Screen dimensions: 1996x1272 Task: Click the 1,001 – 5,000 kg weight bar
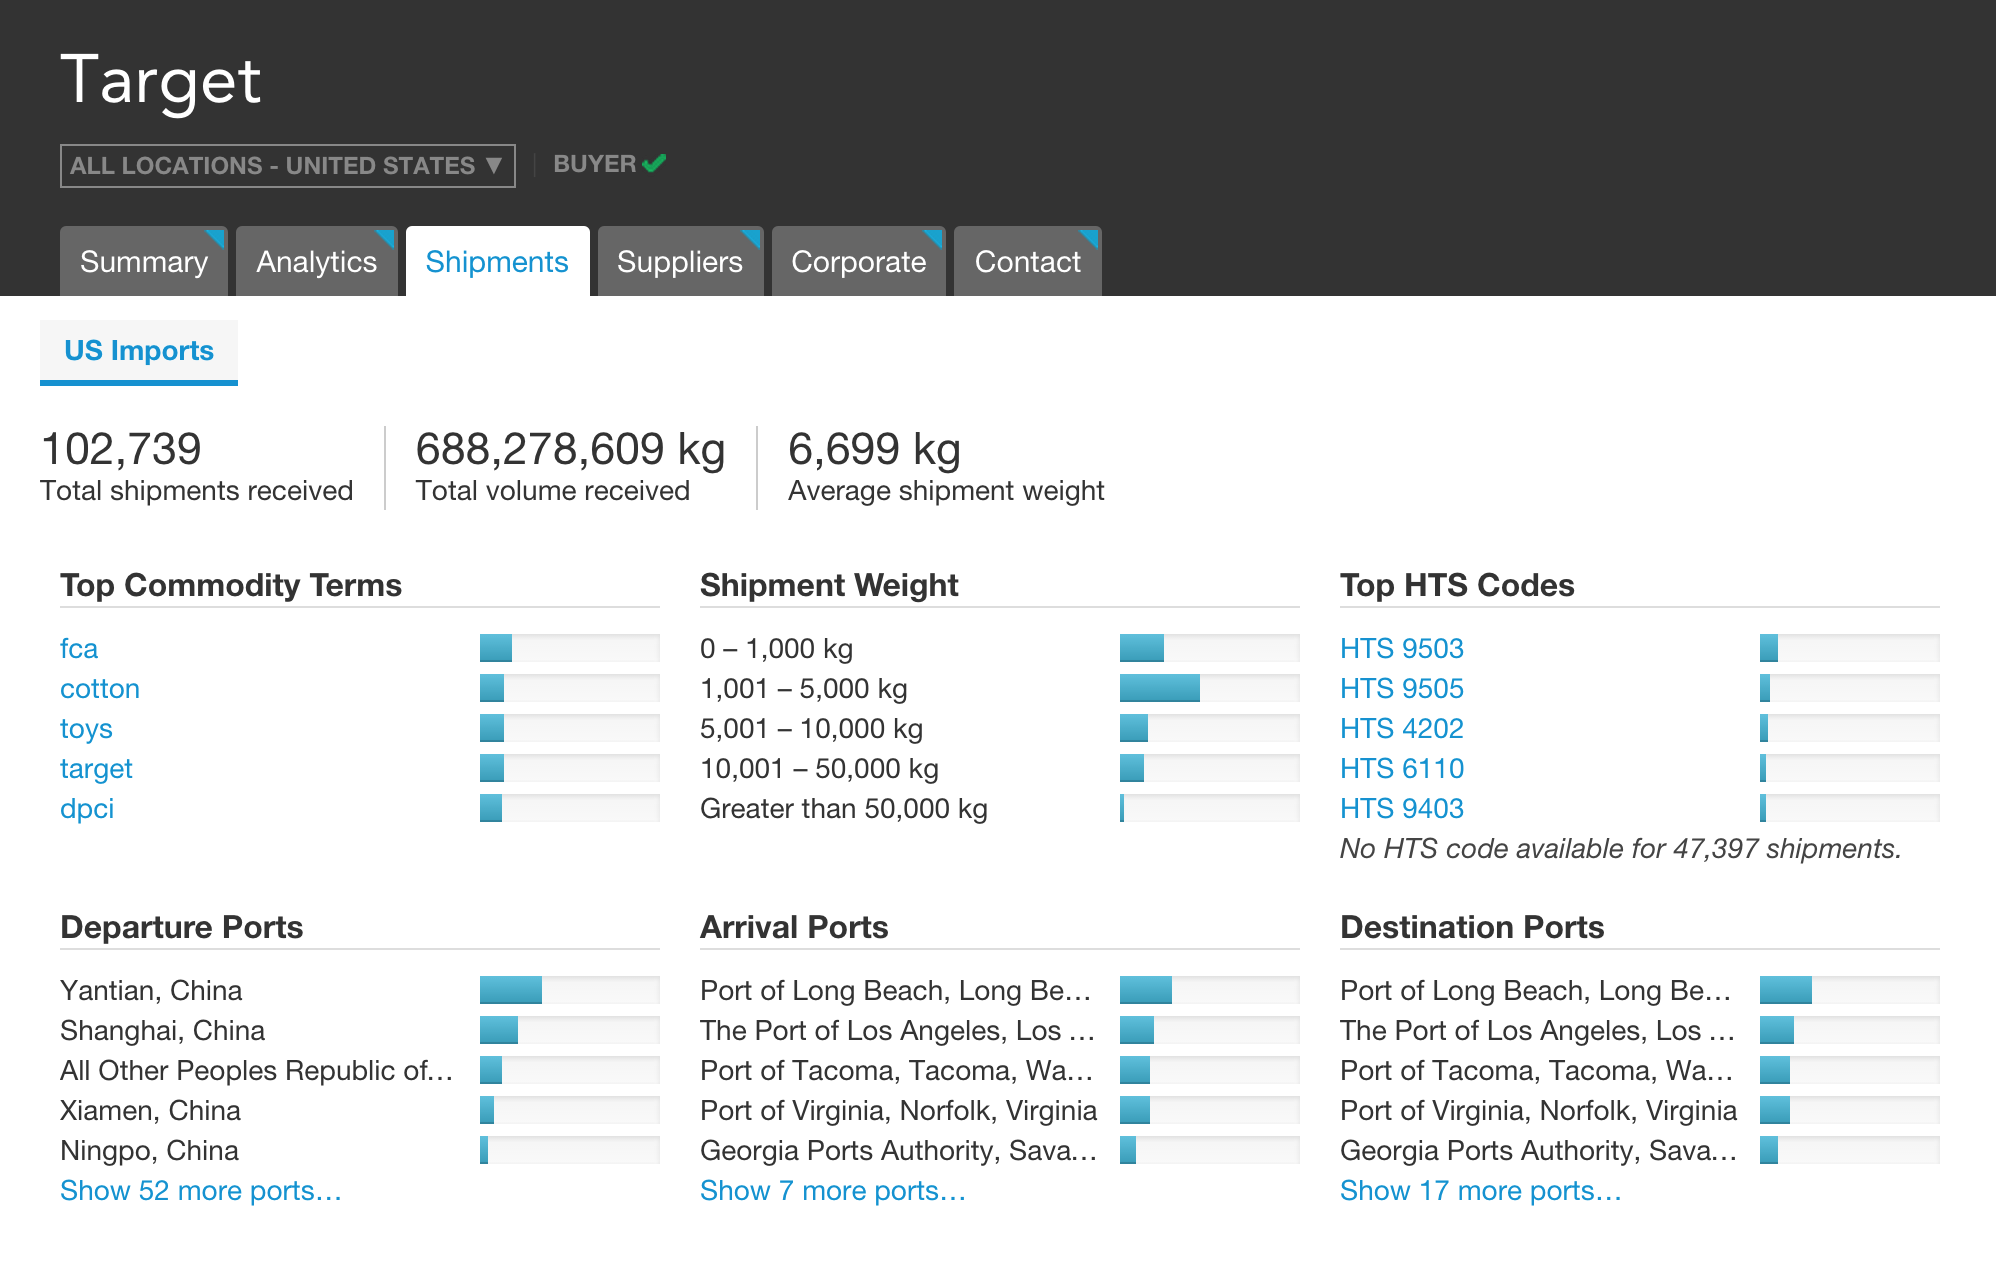click(1210, 688)
